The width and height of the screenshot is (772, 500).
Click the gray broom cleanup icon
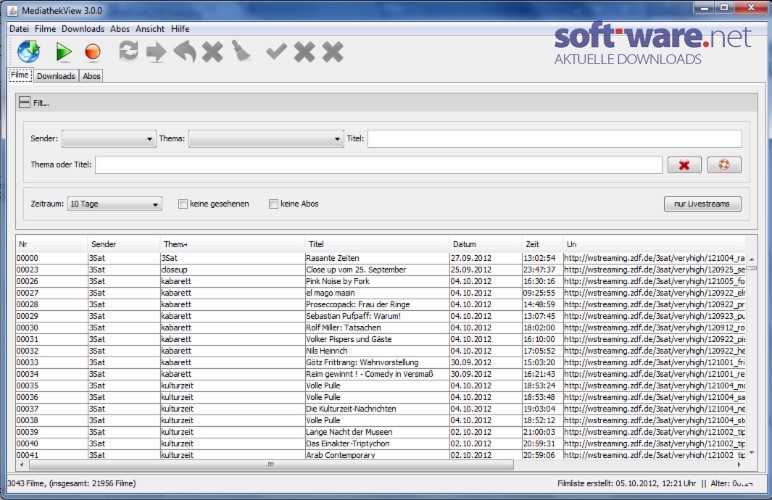tap(241, 51)
